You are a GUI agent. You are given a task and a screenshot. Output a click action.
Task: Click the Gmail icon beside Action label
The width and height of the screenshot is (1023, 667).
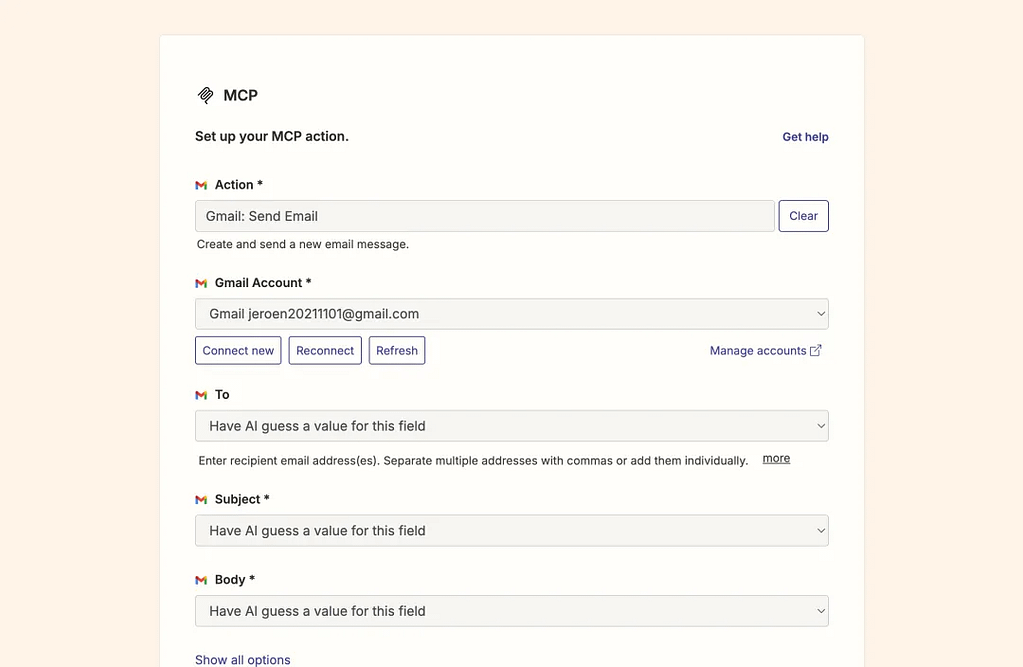pyautogui.click(x=201, y=185)
